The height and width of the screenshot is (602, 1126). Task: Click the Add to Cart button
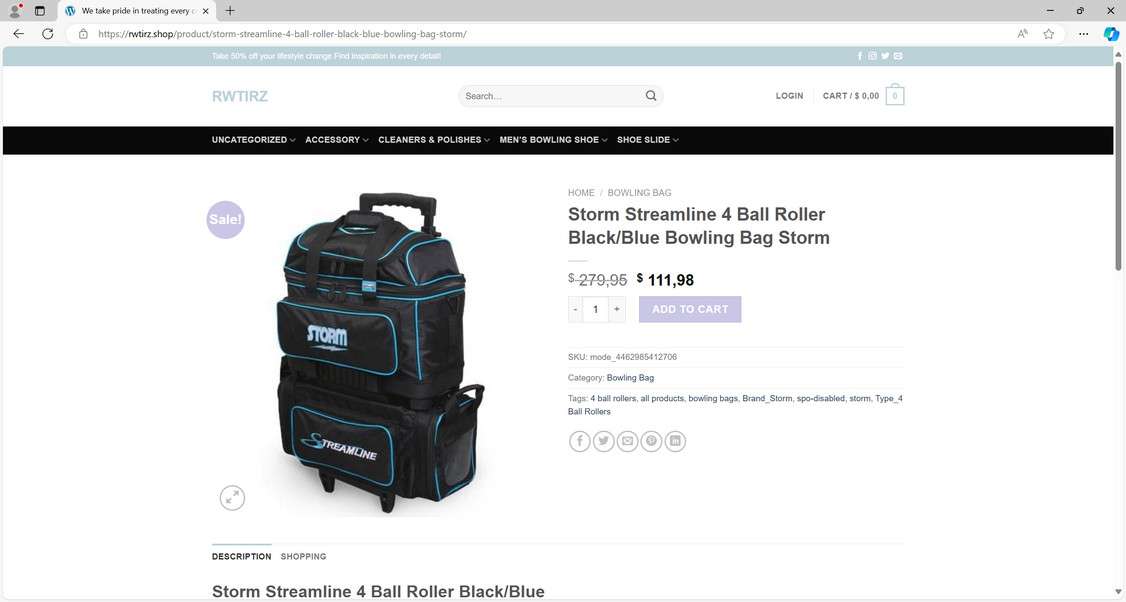pos(690,309)
